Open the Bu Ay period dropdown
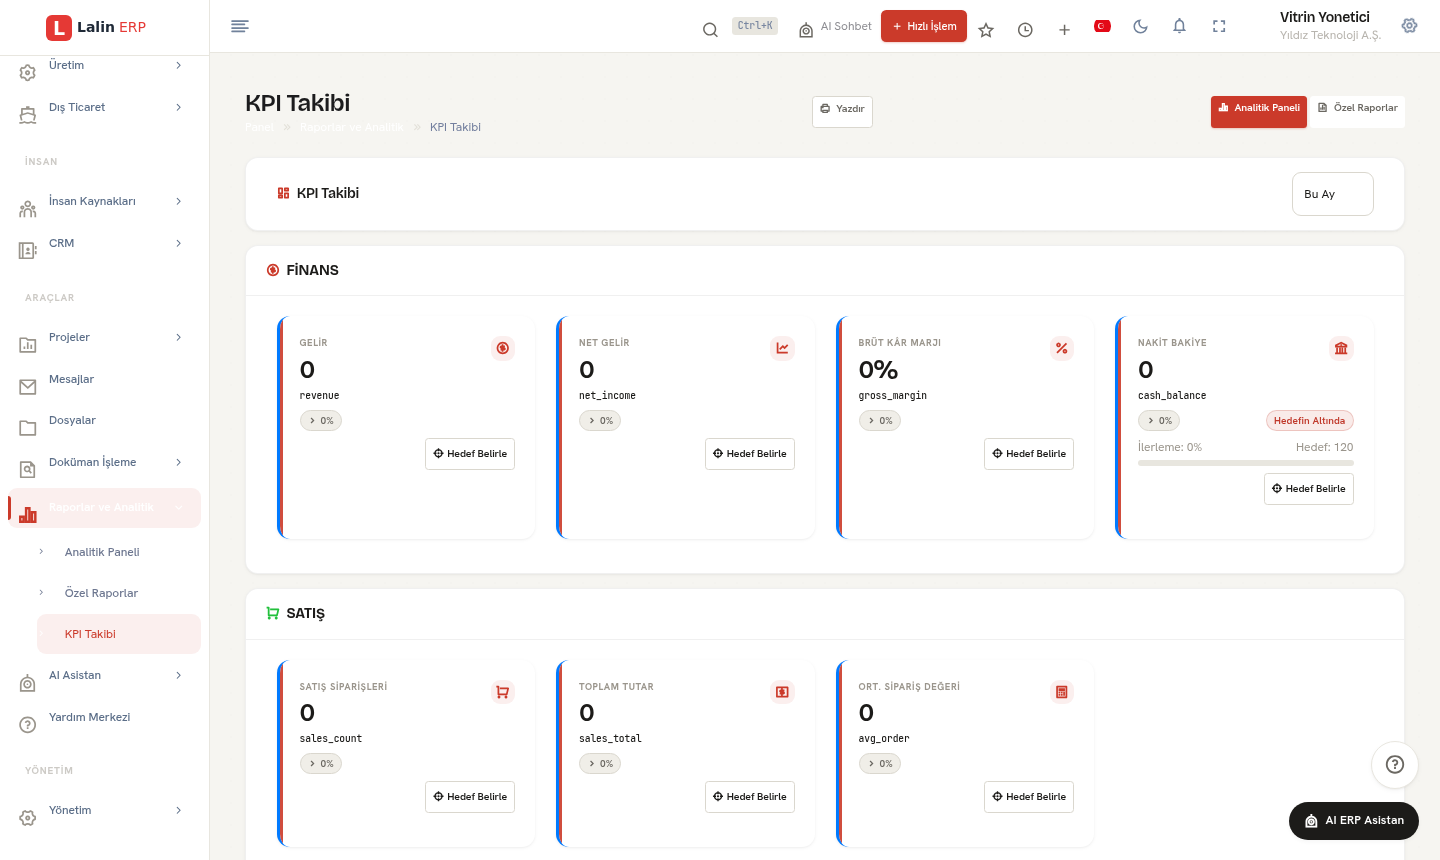The height and width of the screenshot is (860, 1440). click(1333, 194)
